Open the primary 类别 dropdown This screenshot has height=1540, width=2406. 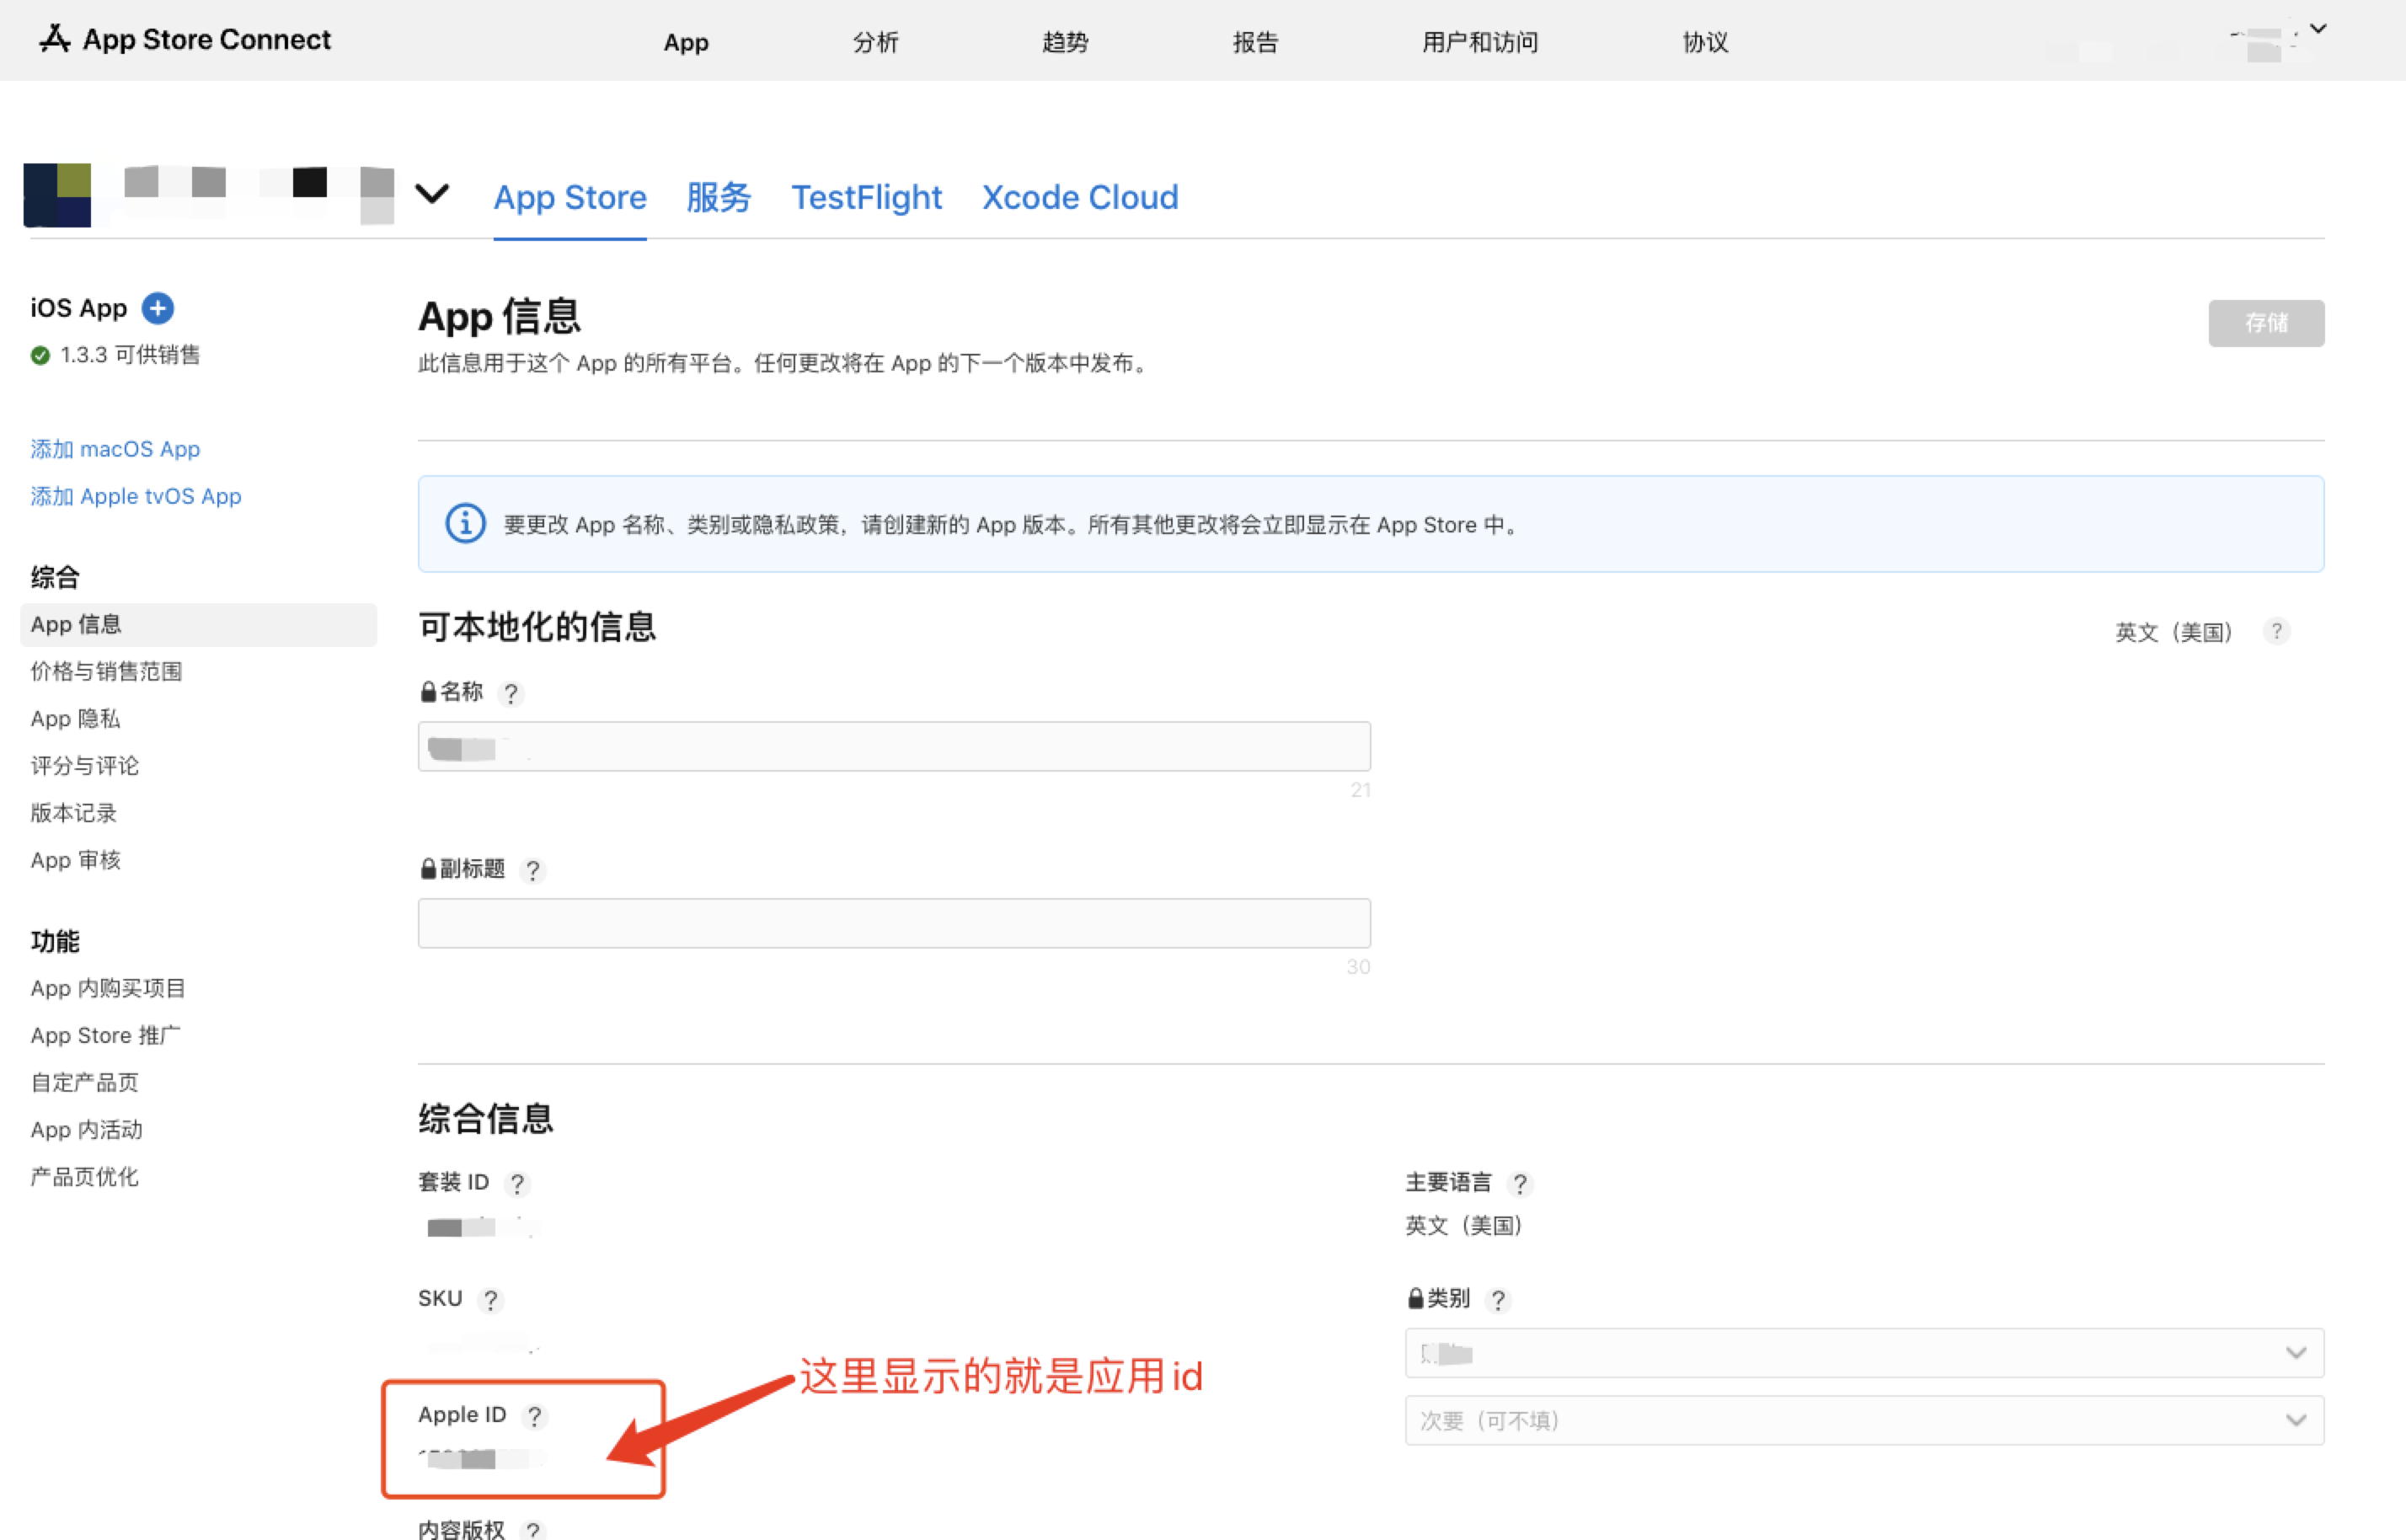(1864, 1353)
